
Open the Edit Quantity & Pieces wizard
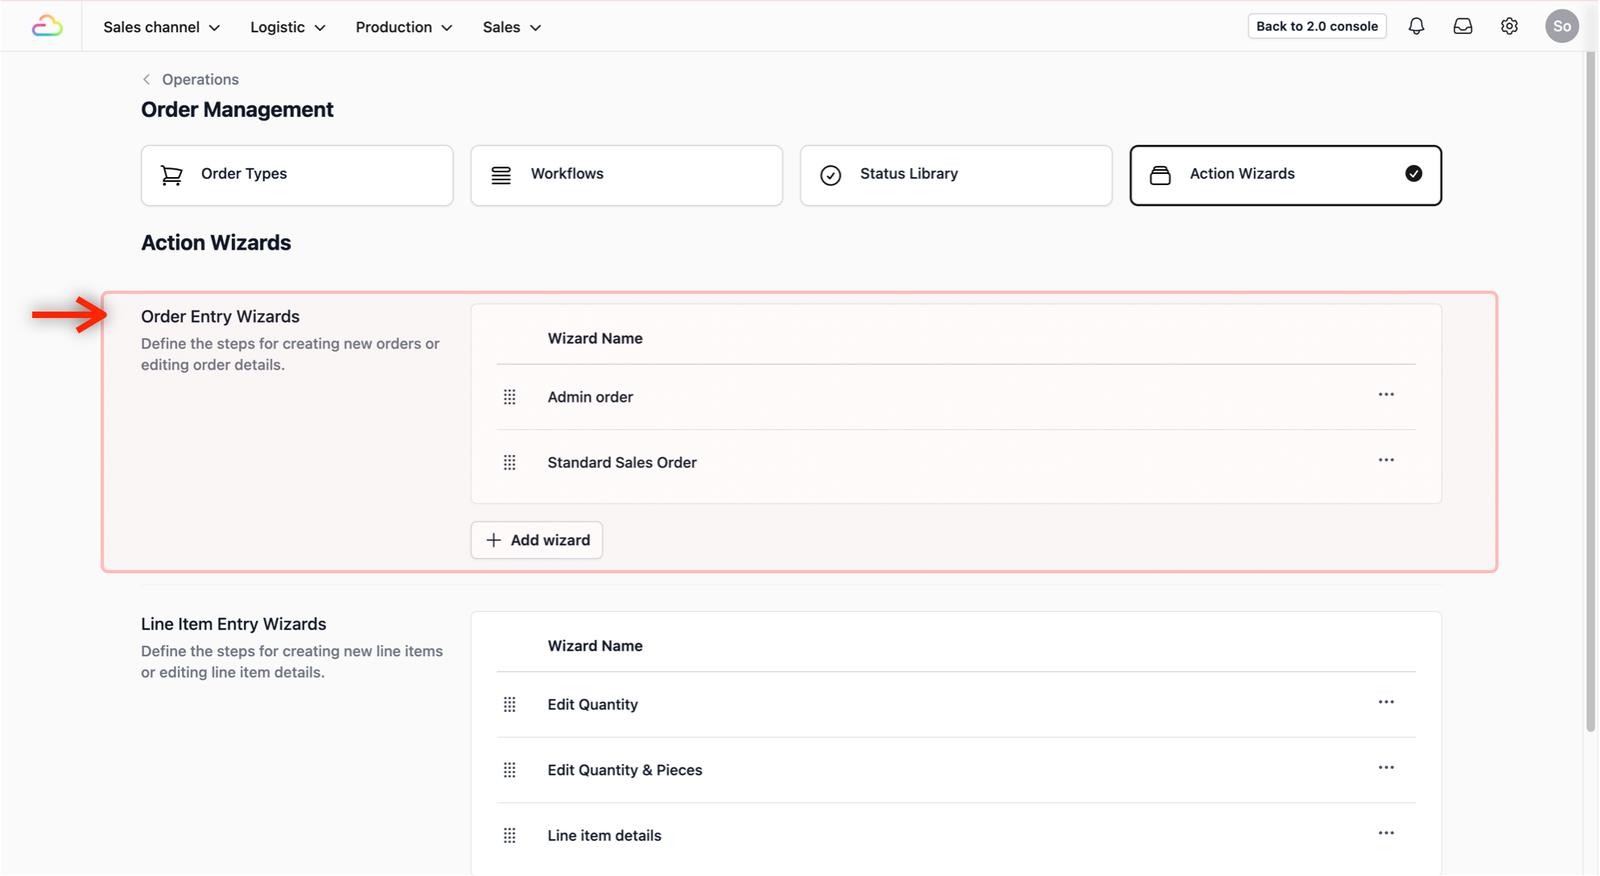click(x=625, y=770)
